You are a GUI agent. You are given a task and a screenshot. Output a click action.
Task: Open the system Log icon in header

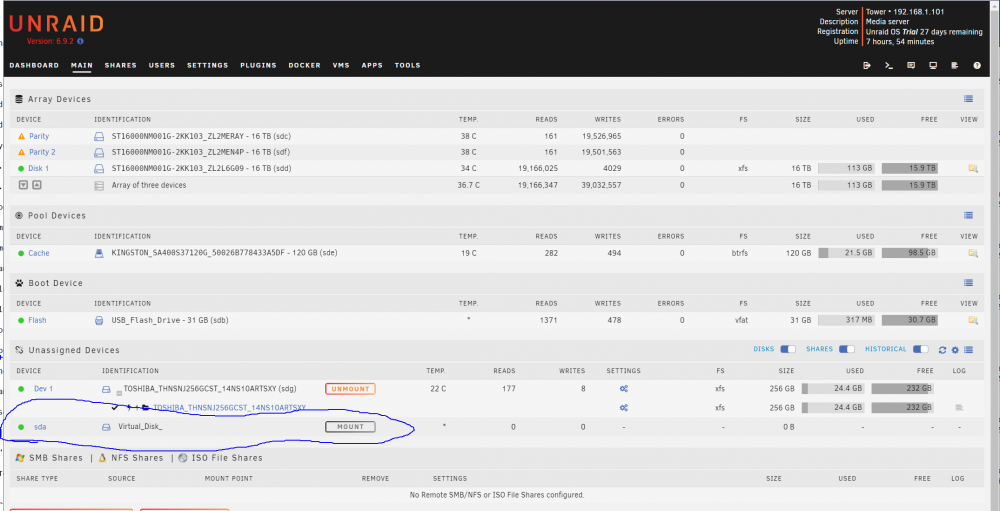[955, 65]
